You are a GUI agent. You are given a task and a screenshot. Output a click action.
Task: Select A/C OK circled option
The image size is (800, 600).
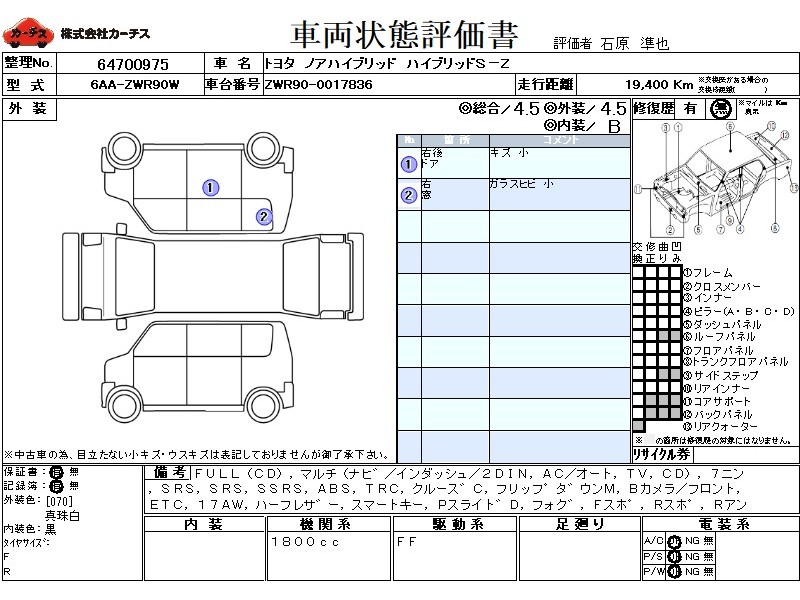coord(674,541)
